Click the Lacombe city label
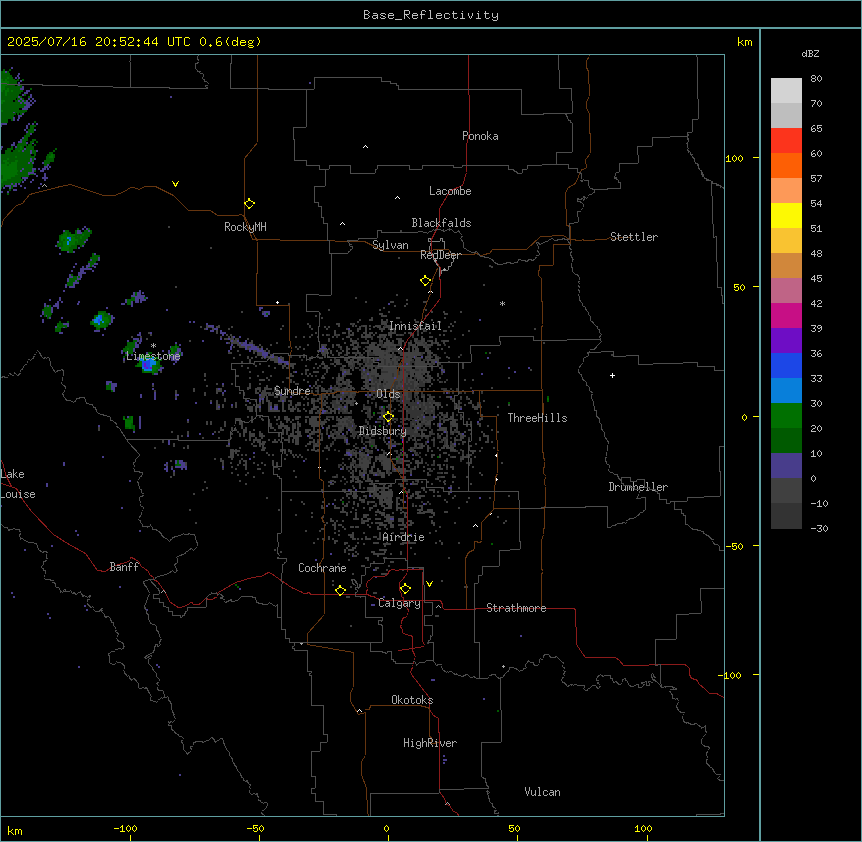This screenshot has height=842, width=862. pos(450,191)
